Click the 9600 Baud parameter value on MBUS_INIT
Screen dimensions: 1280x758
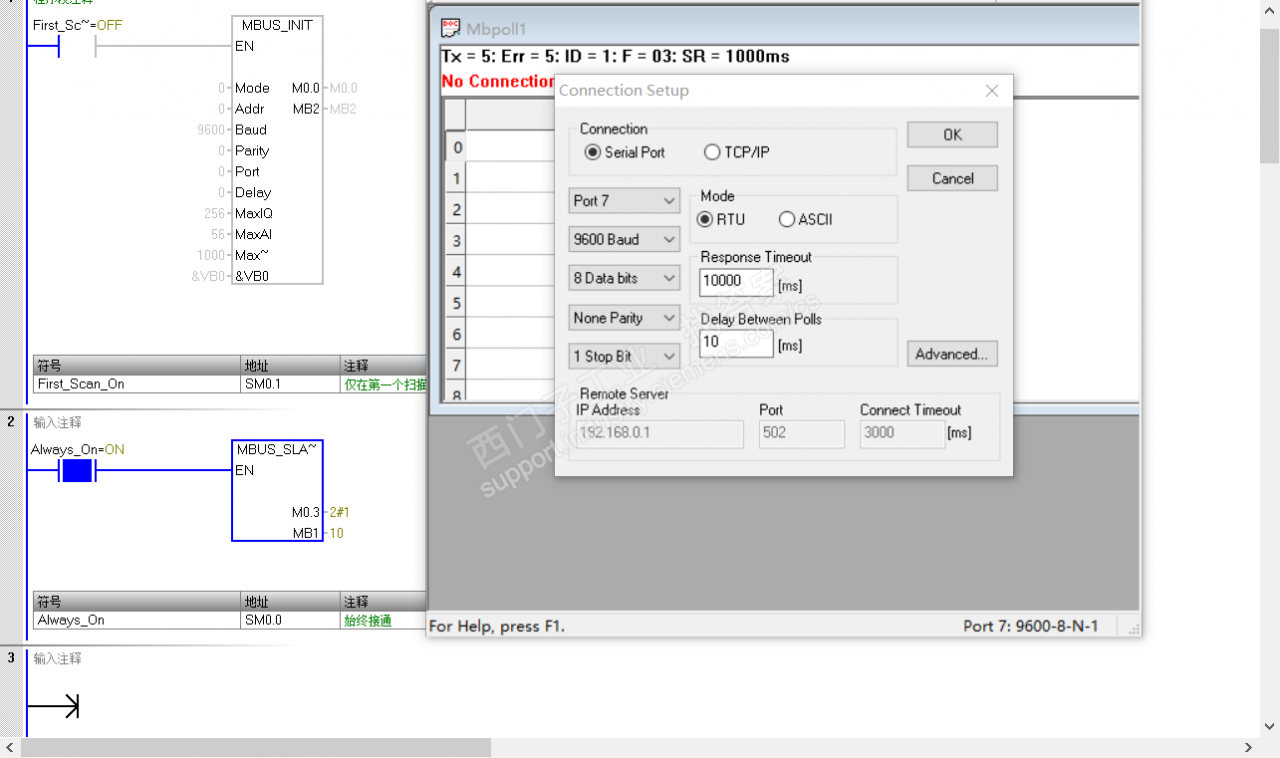click(211, 130)
